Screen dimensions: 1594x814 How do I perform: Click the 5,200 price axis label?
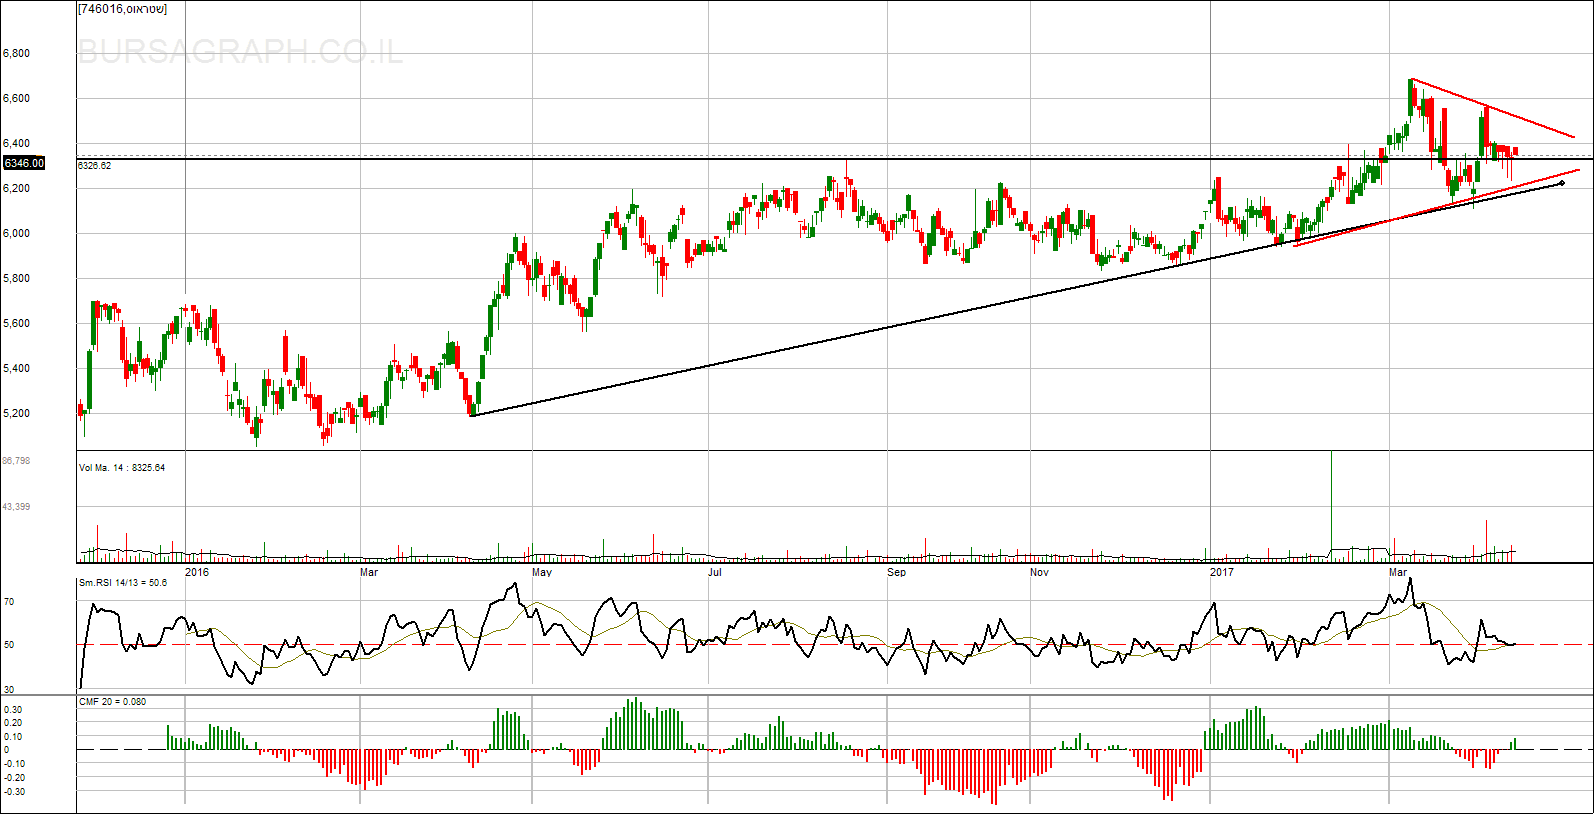(16, 413)
